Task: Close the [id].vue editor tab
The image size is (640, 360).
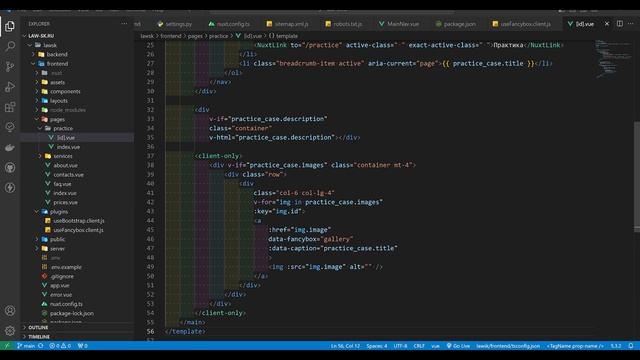Action: (607, 24)
